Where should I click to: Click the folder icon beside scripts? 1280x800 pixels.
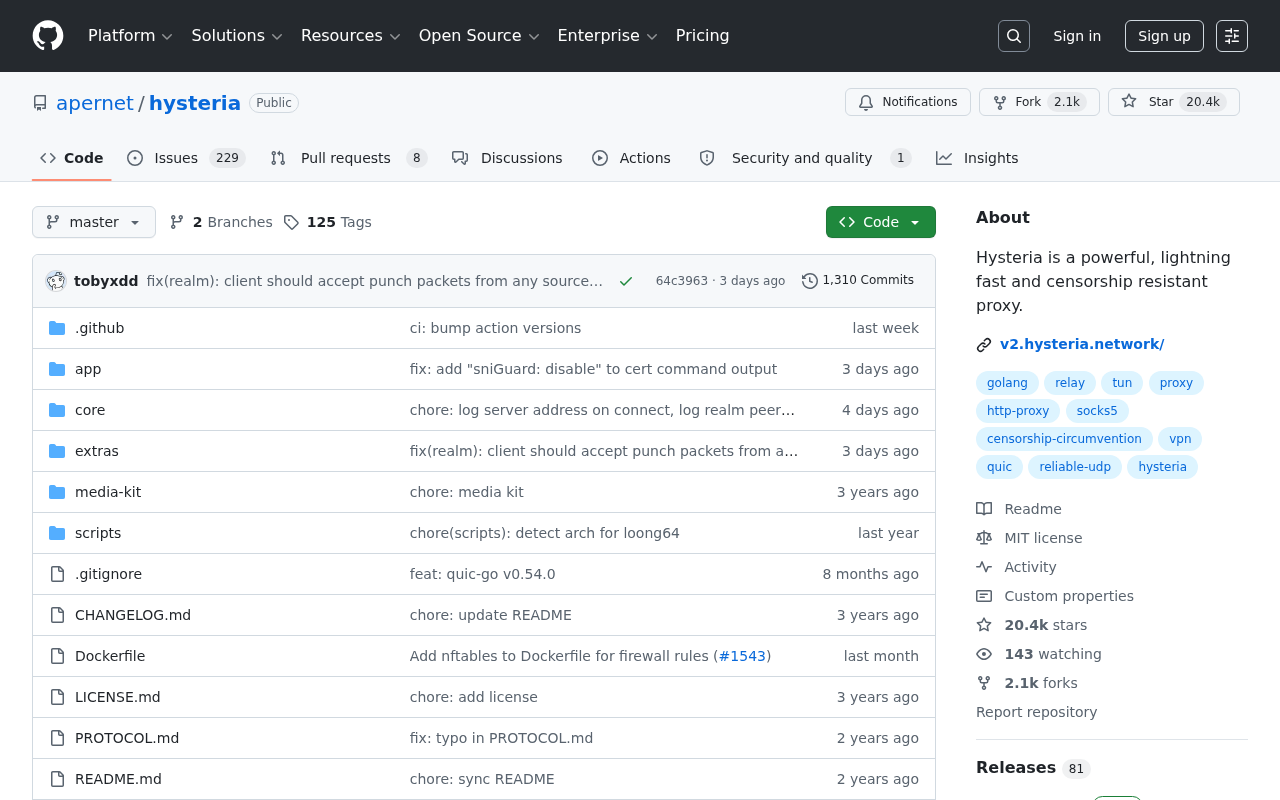(57, 533)
